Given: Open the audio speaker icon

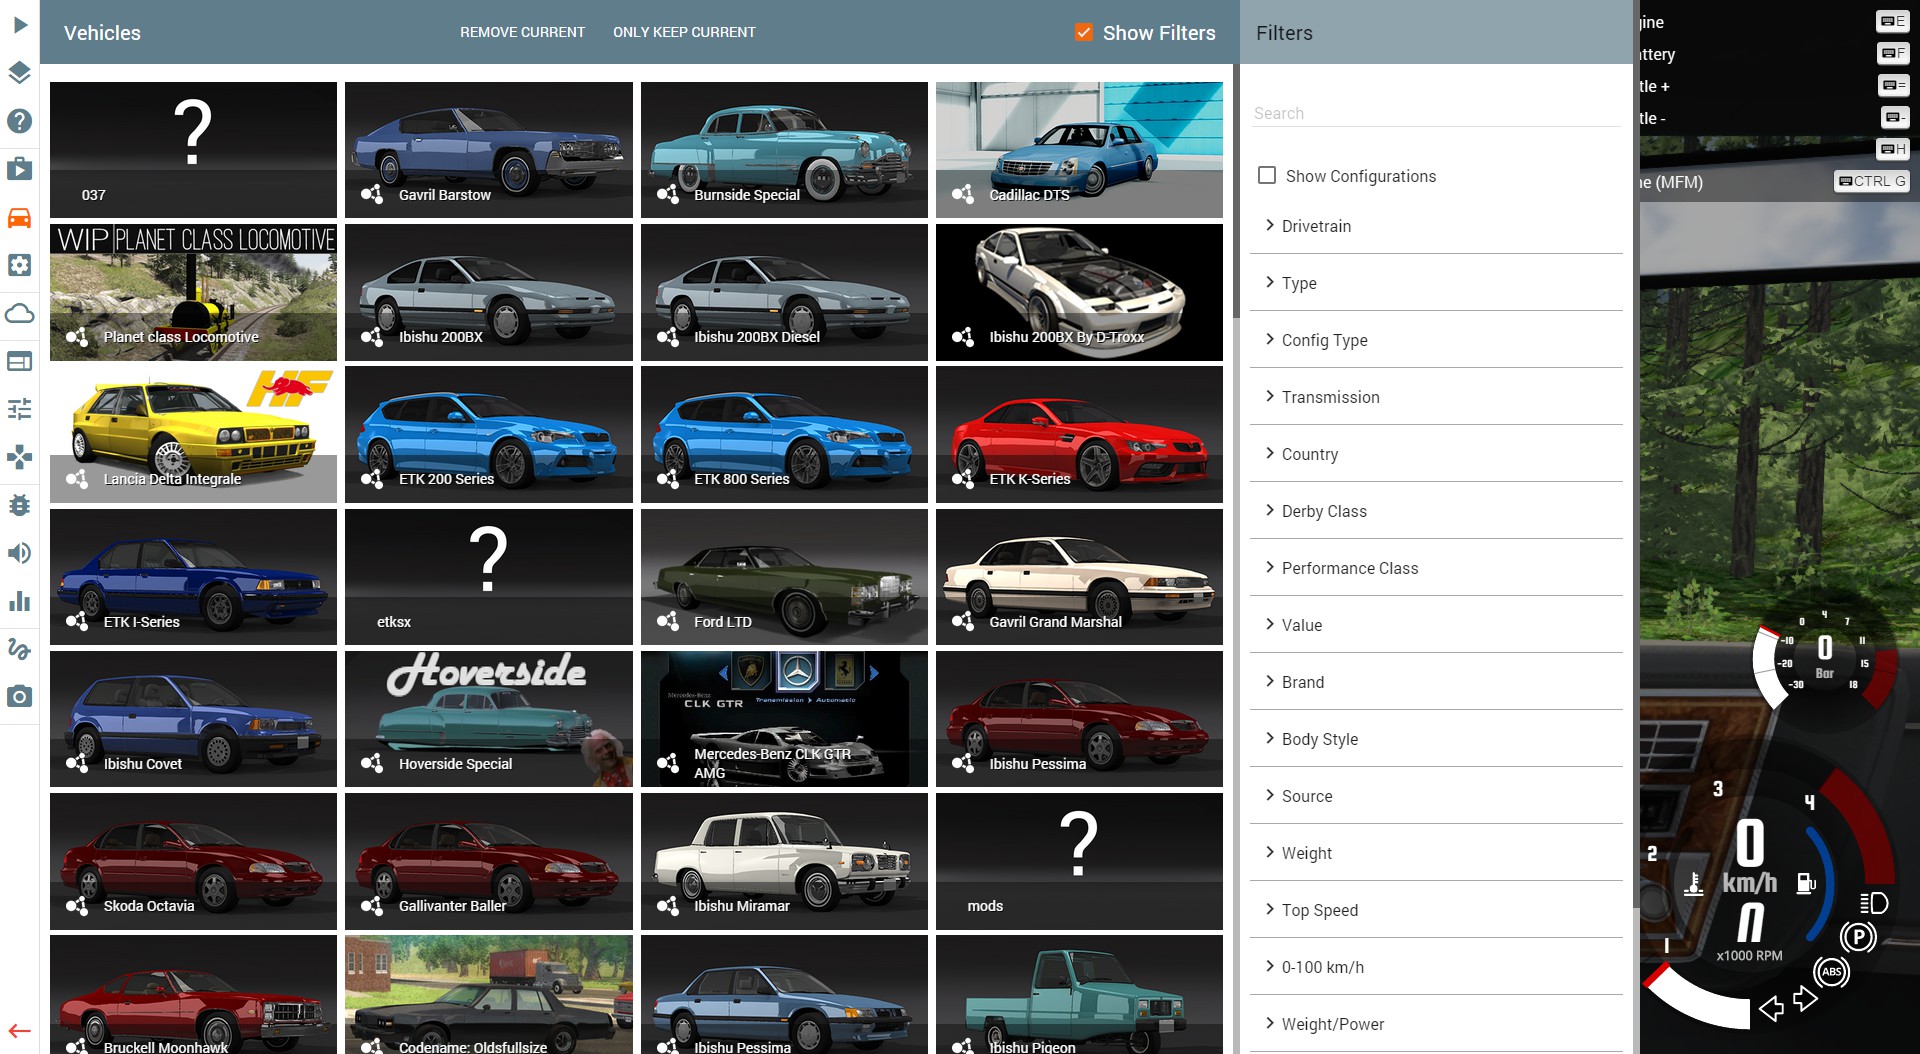Looking at the screenshot, I should pyautogui.click(x=20, y=553).
